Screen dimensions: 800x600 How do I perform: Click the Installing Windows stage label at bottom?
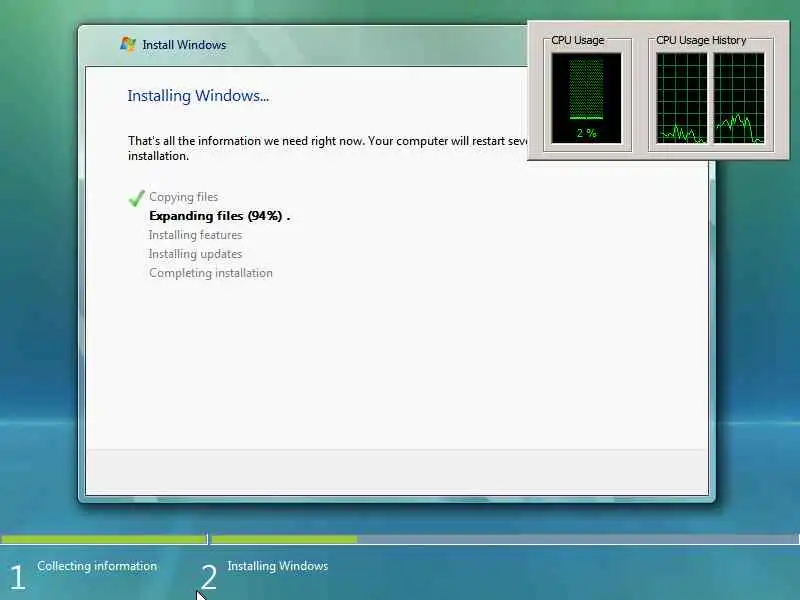click(278, 566)
